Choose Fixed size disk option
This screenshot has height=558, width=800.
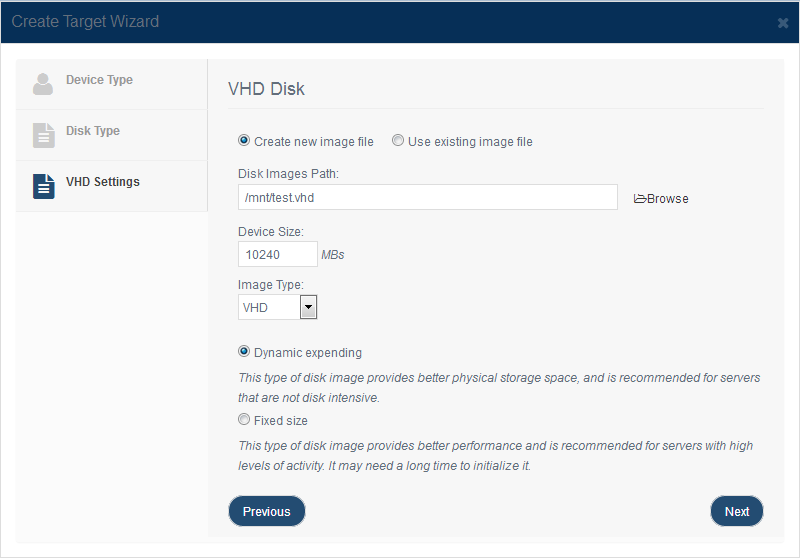(244, 419)
